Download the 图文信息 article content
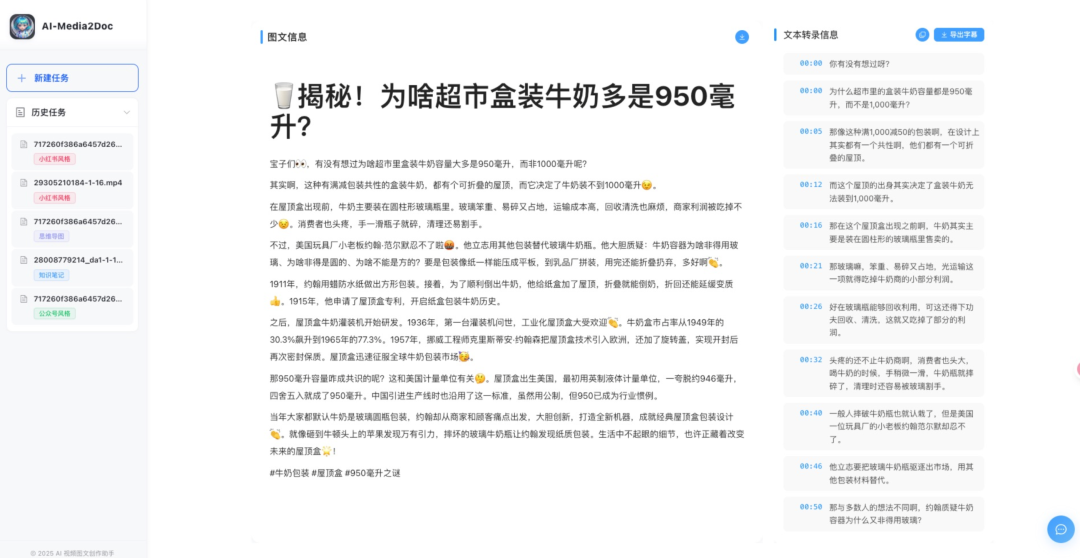Image resolution: width=1080 pixels, height=558 pixels. (x=742, y=37)
